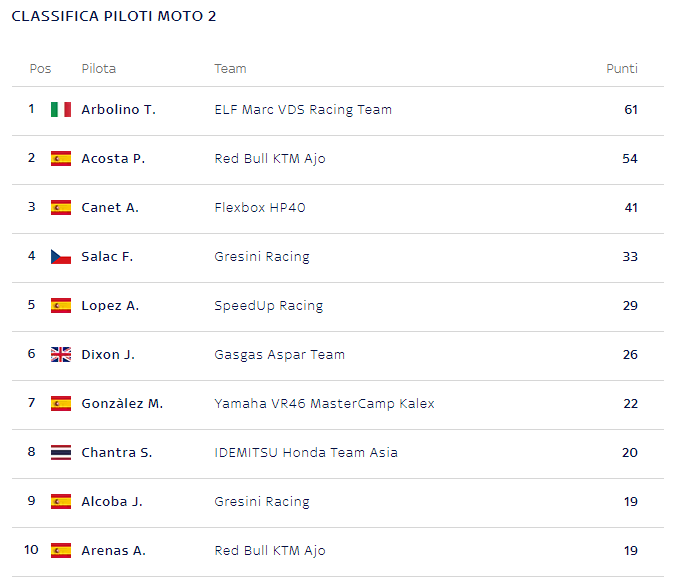The image size is (676, 577).
Task: Click the ELF Marc VDS Racing Team name
Action: tap(303, 110)
